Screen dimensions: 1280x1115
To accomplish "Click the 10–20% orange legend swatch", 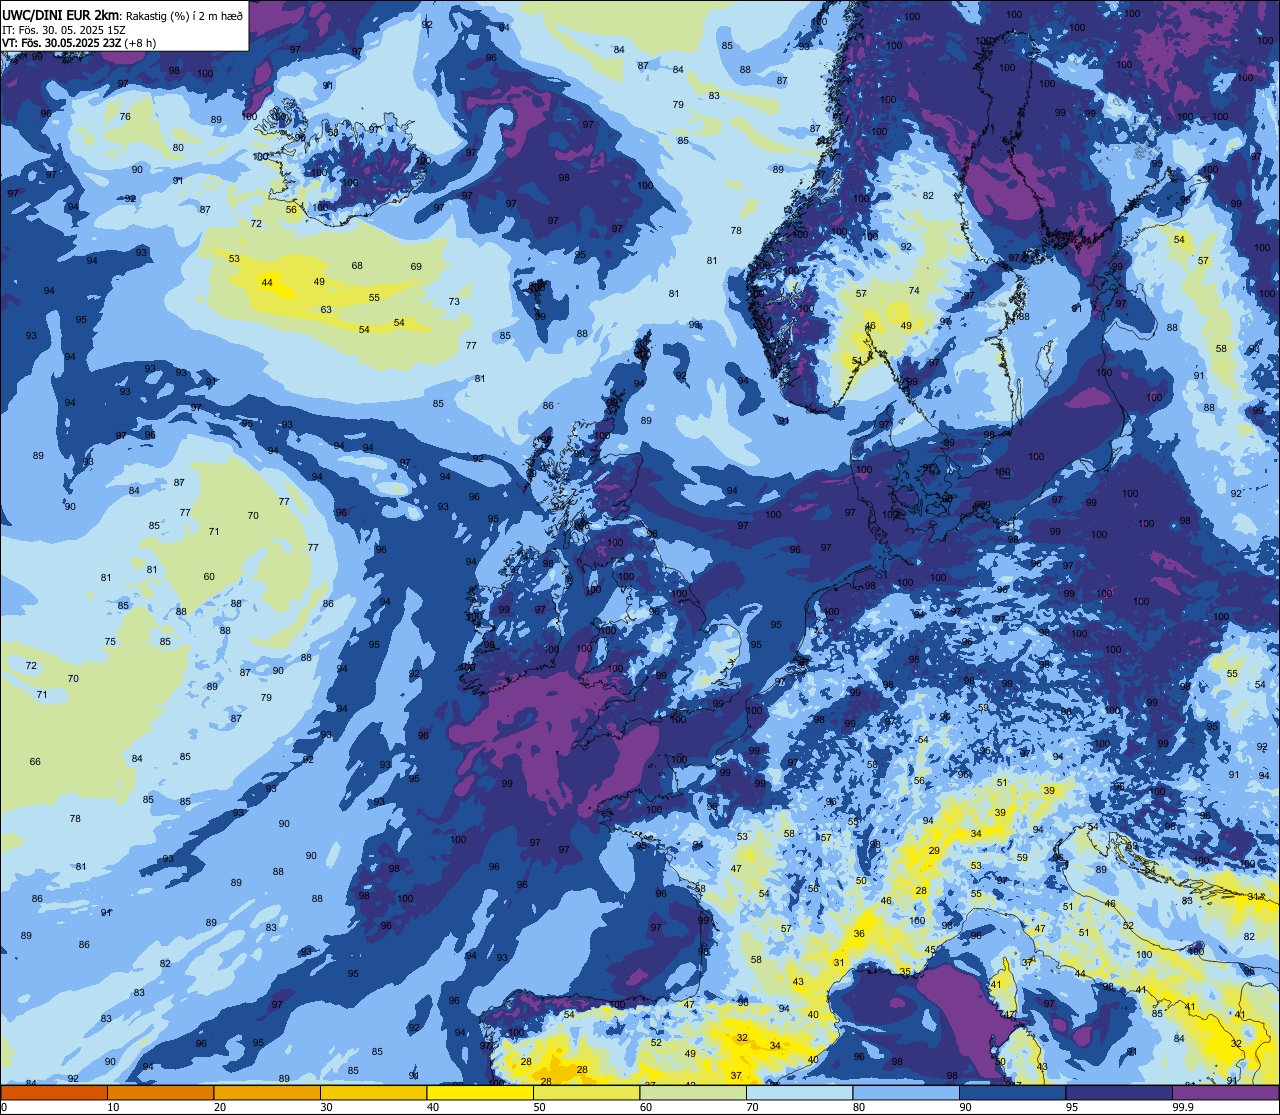I will click(160, 1092).
